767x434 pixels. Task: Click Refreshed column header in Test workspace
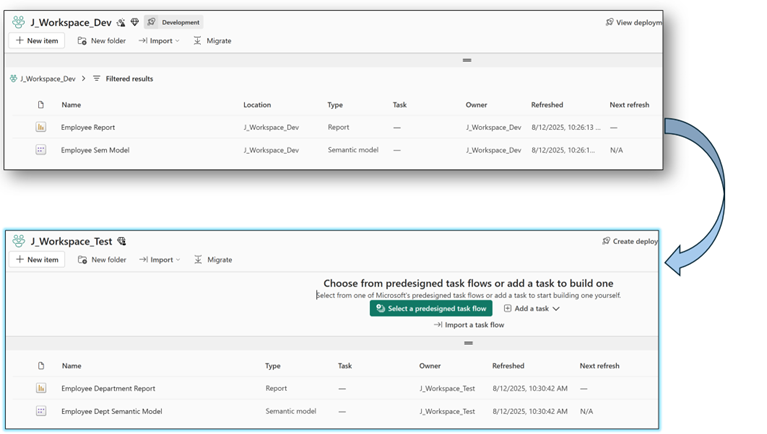(508, 365)
